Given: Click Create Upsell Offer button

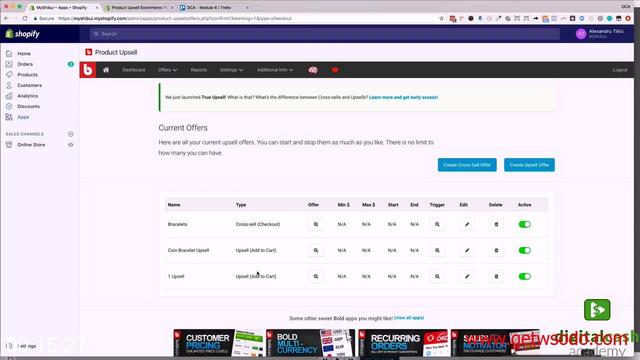Looking at the screenshot, I should click(x=529, y=165).
